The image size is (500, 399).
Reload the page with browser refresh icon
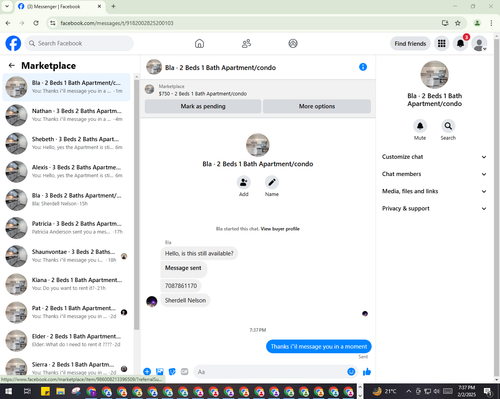(x=36, y=23)
